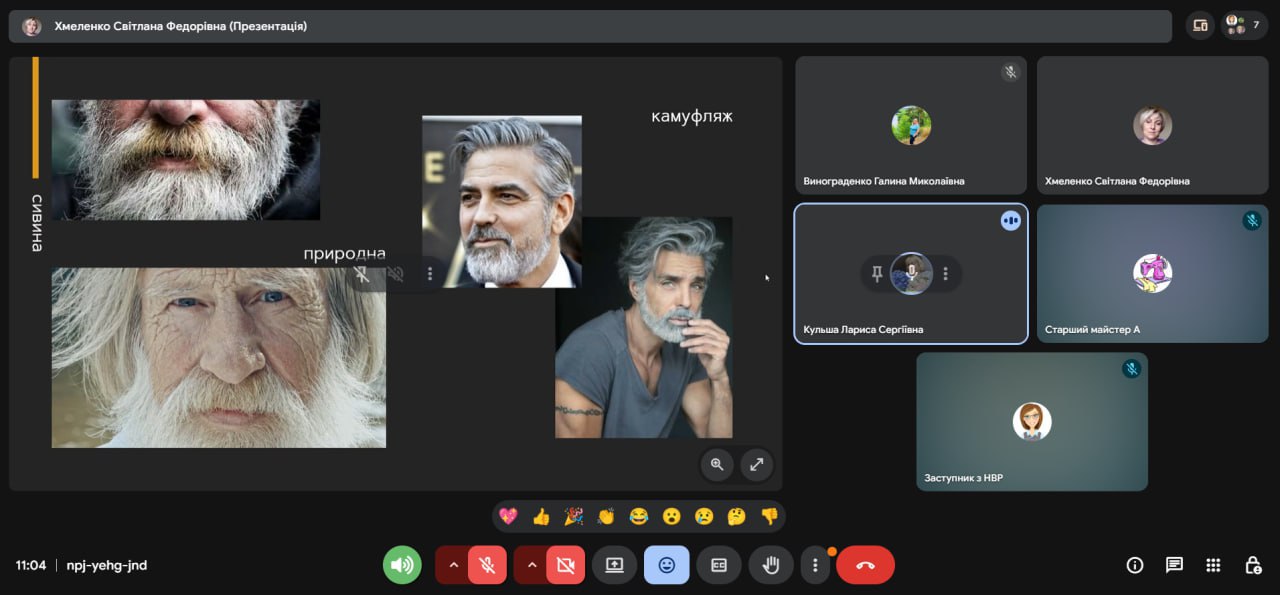Open options for Кульша Лариса Сергіївна's tile

[x=945, y=274]
